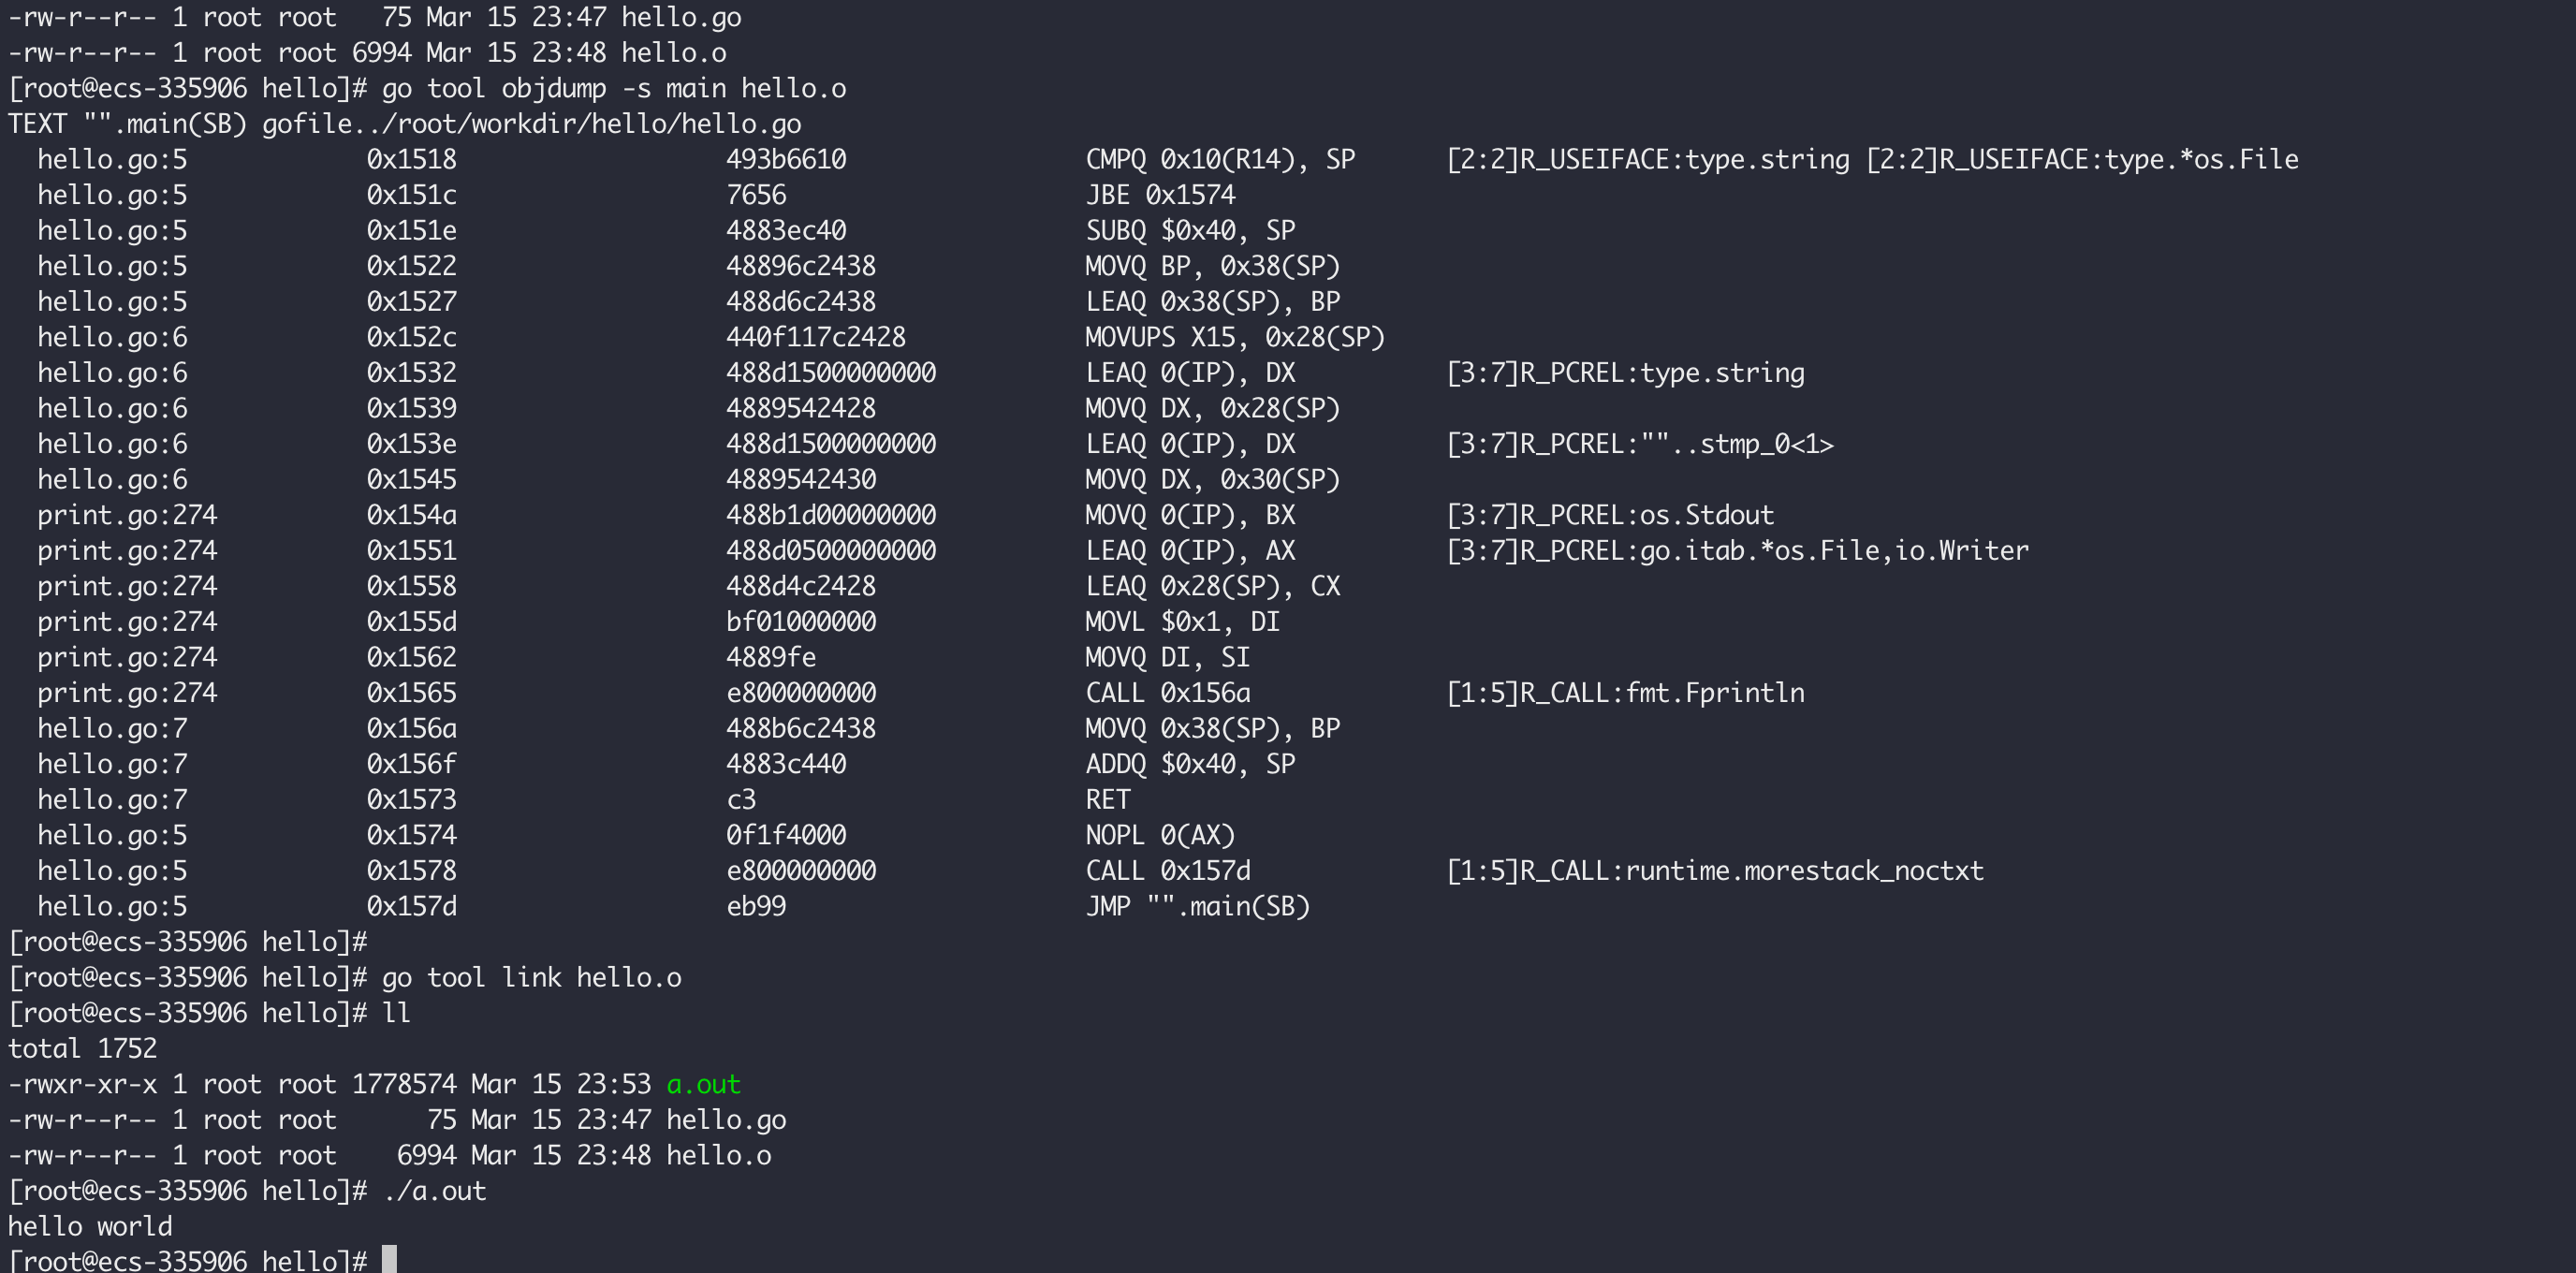
Task: Click the NOPL 0(AX) instruction
Action: point(1160,835)
